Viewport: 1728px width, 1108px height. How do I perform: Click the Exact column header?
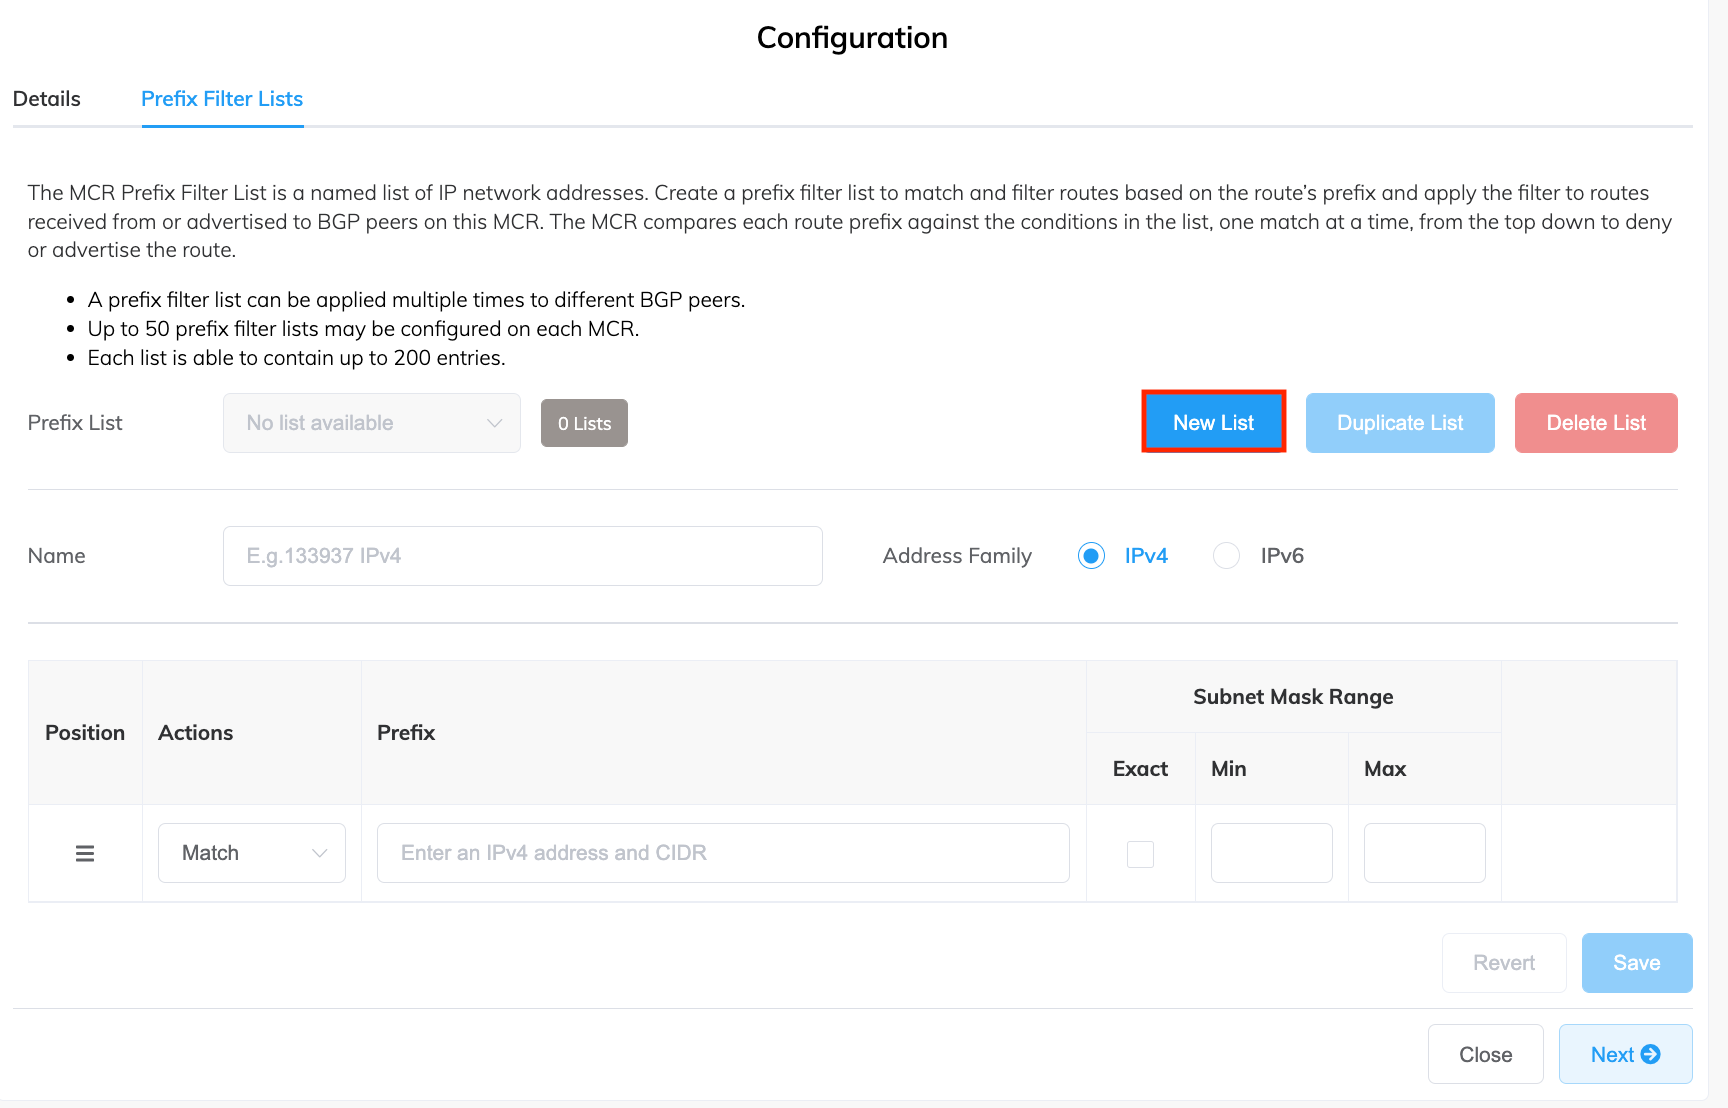click(1140, 769)
